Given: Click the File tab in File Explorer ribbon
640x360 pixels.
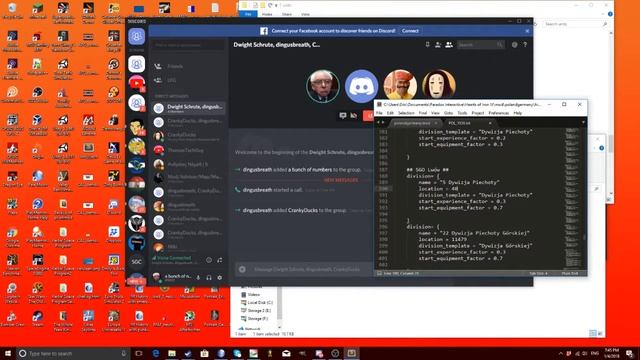Looking at the screenshot, I should pos(248,14).
